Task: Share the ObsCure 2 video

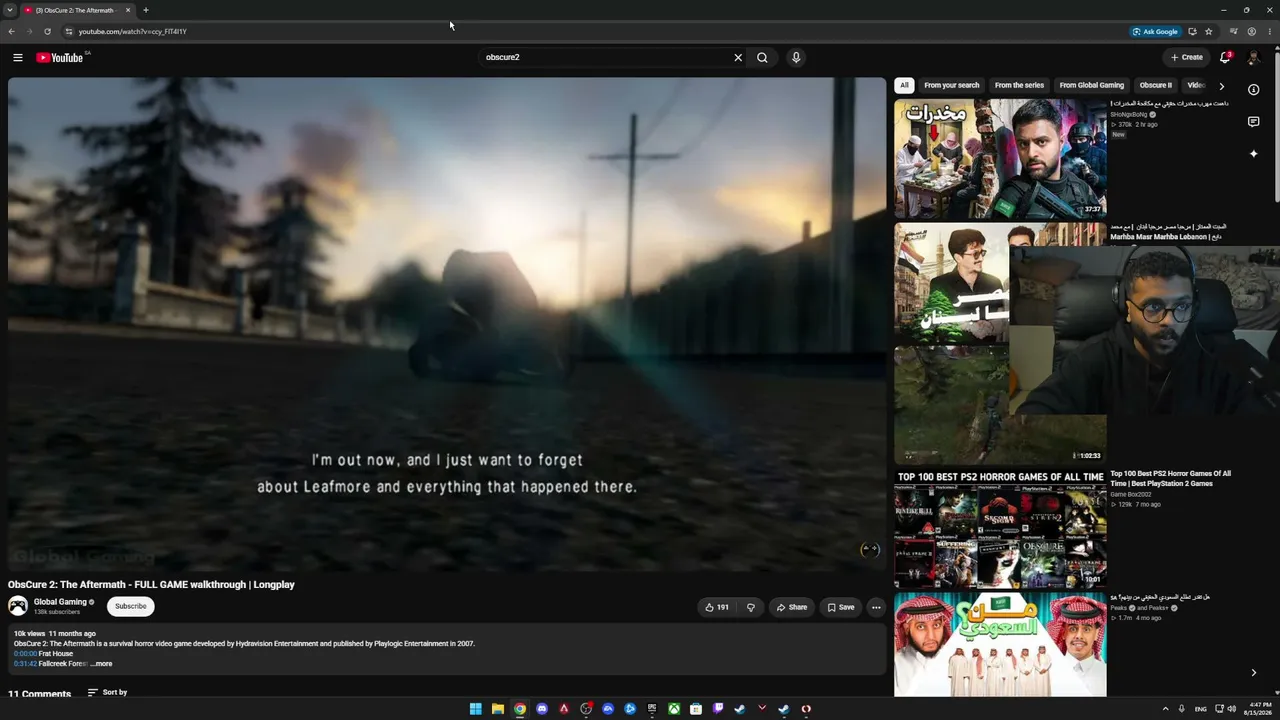Action: pyautogui.click(x=791, y=607)
